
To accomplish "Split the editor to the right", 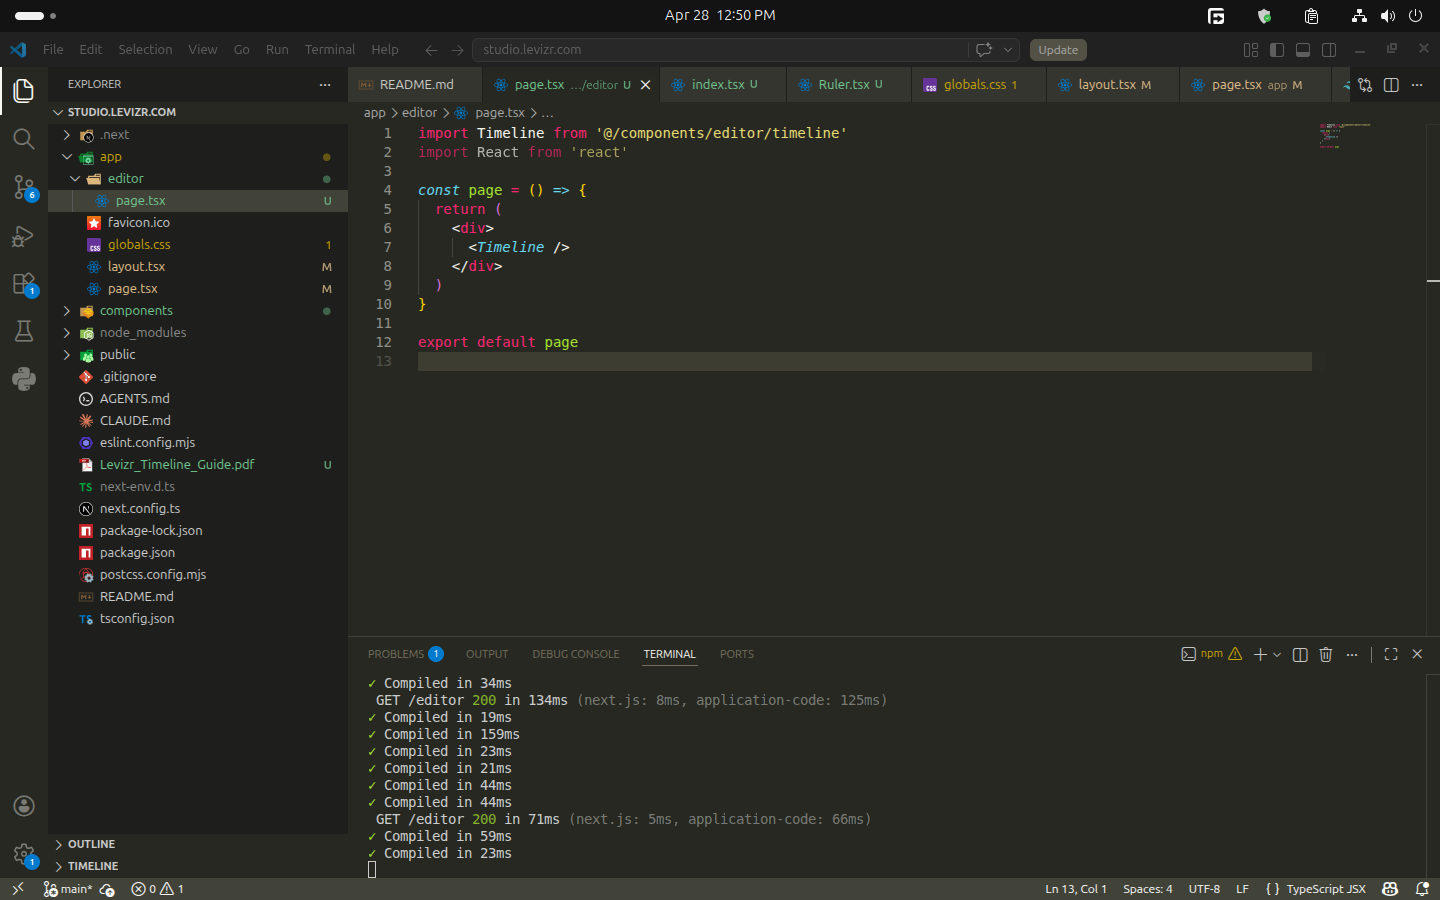I will (x=1391, y=85).
